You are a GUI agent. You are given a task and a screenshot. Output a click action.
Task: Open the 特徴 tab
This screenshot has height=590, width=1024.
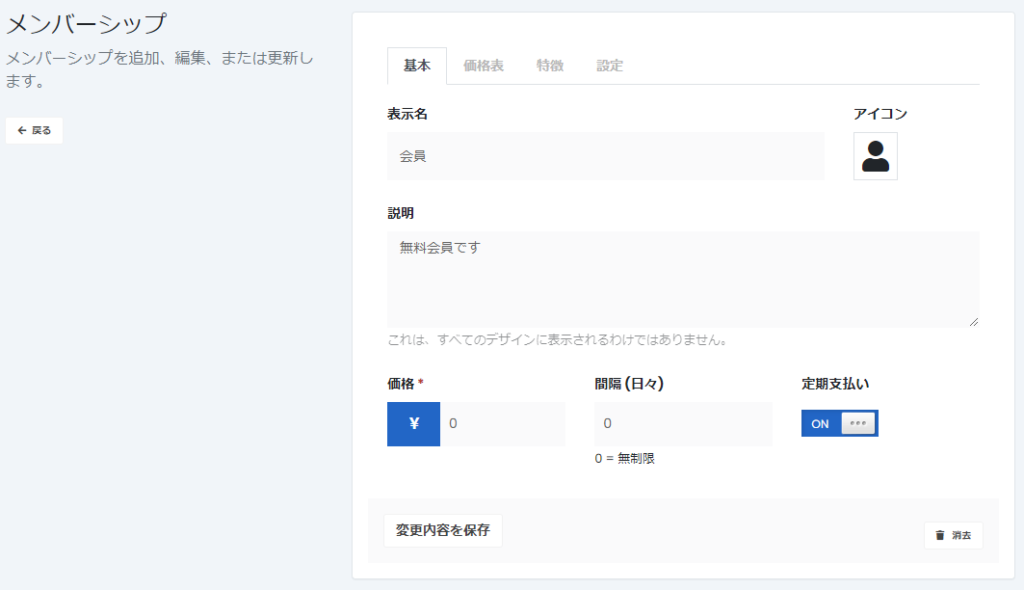pos(550,66)
